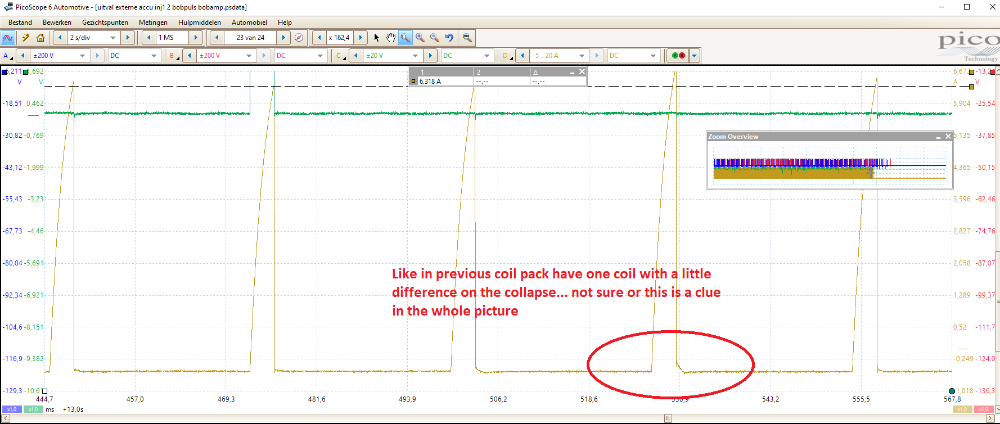Screen dimensions: 1000x424
Task: Toggle the Channel B options button
Action: tap(172, 56)
